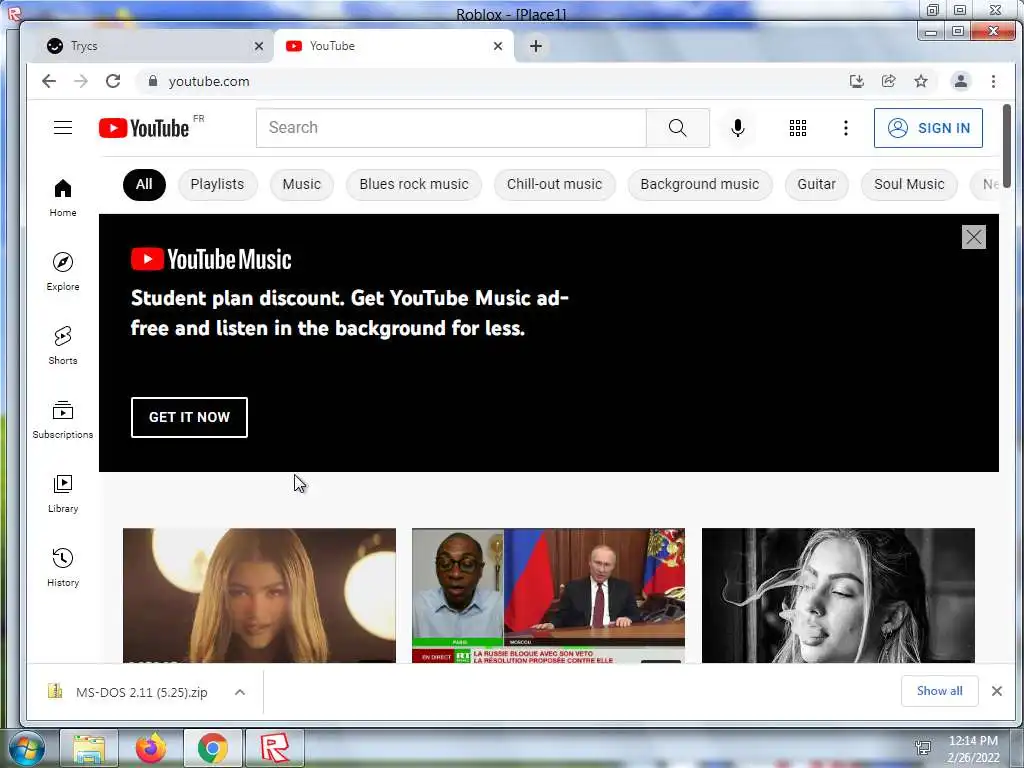Select the Guitar filter chip

coord(816,185)
